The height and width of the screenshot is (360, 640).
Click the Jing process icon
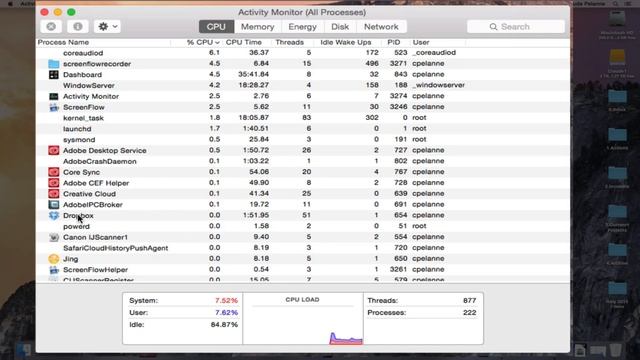click(x=53, y=259)
